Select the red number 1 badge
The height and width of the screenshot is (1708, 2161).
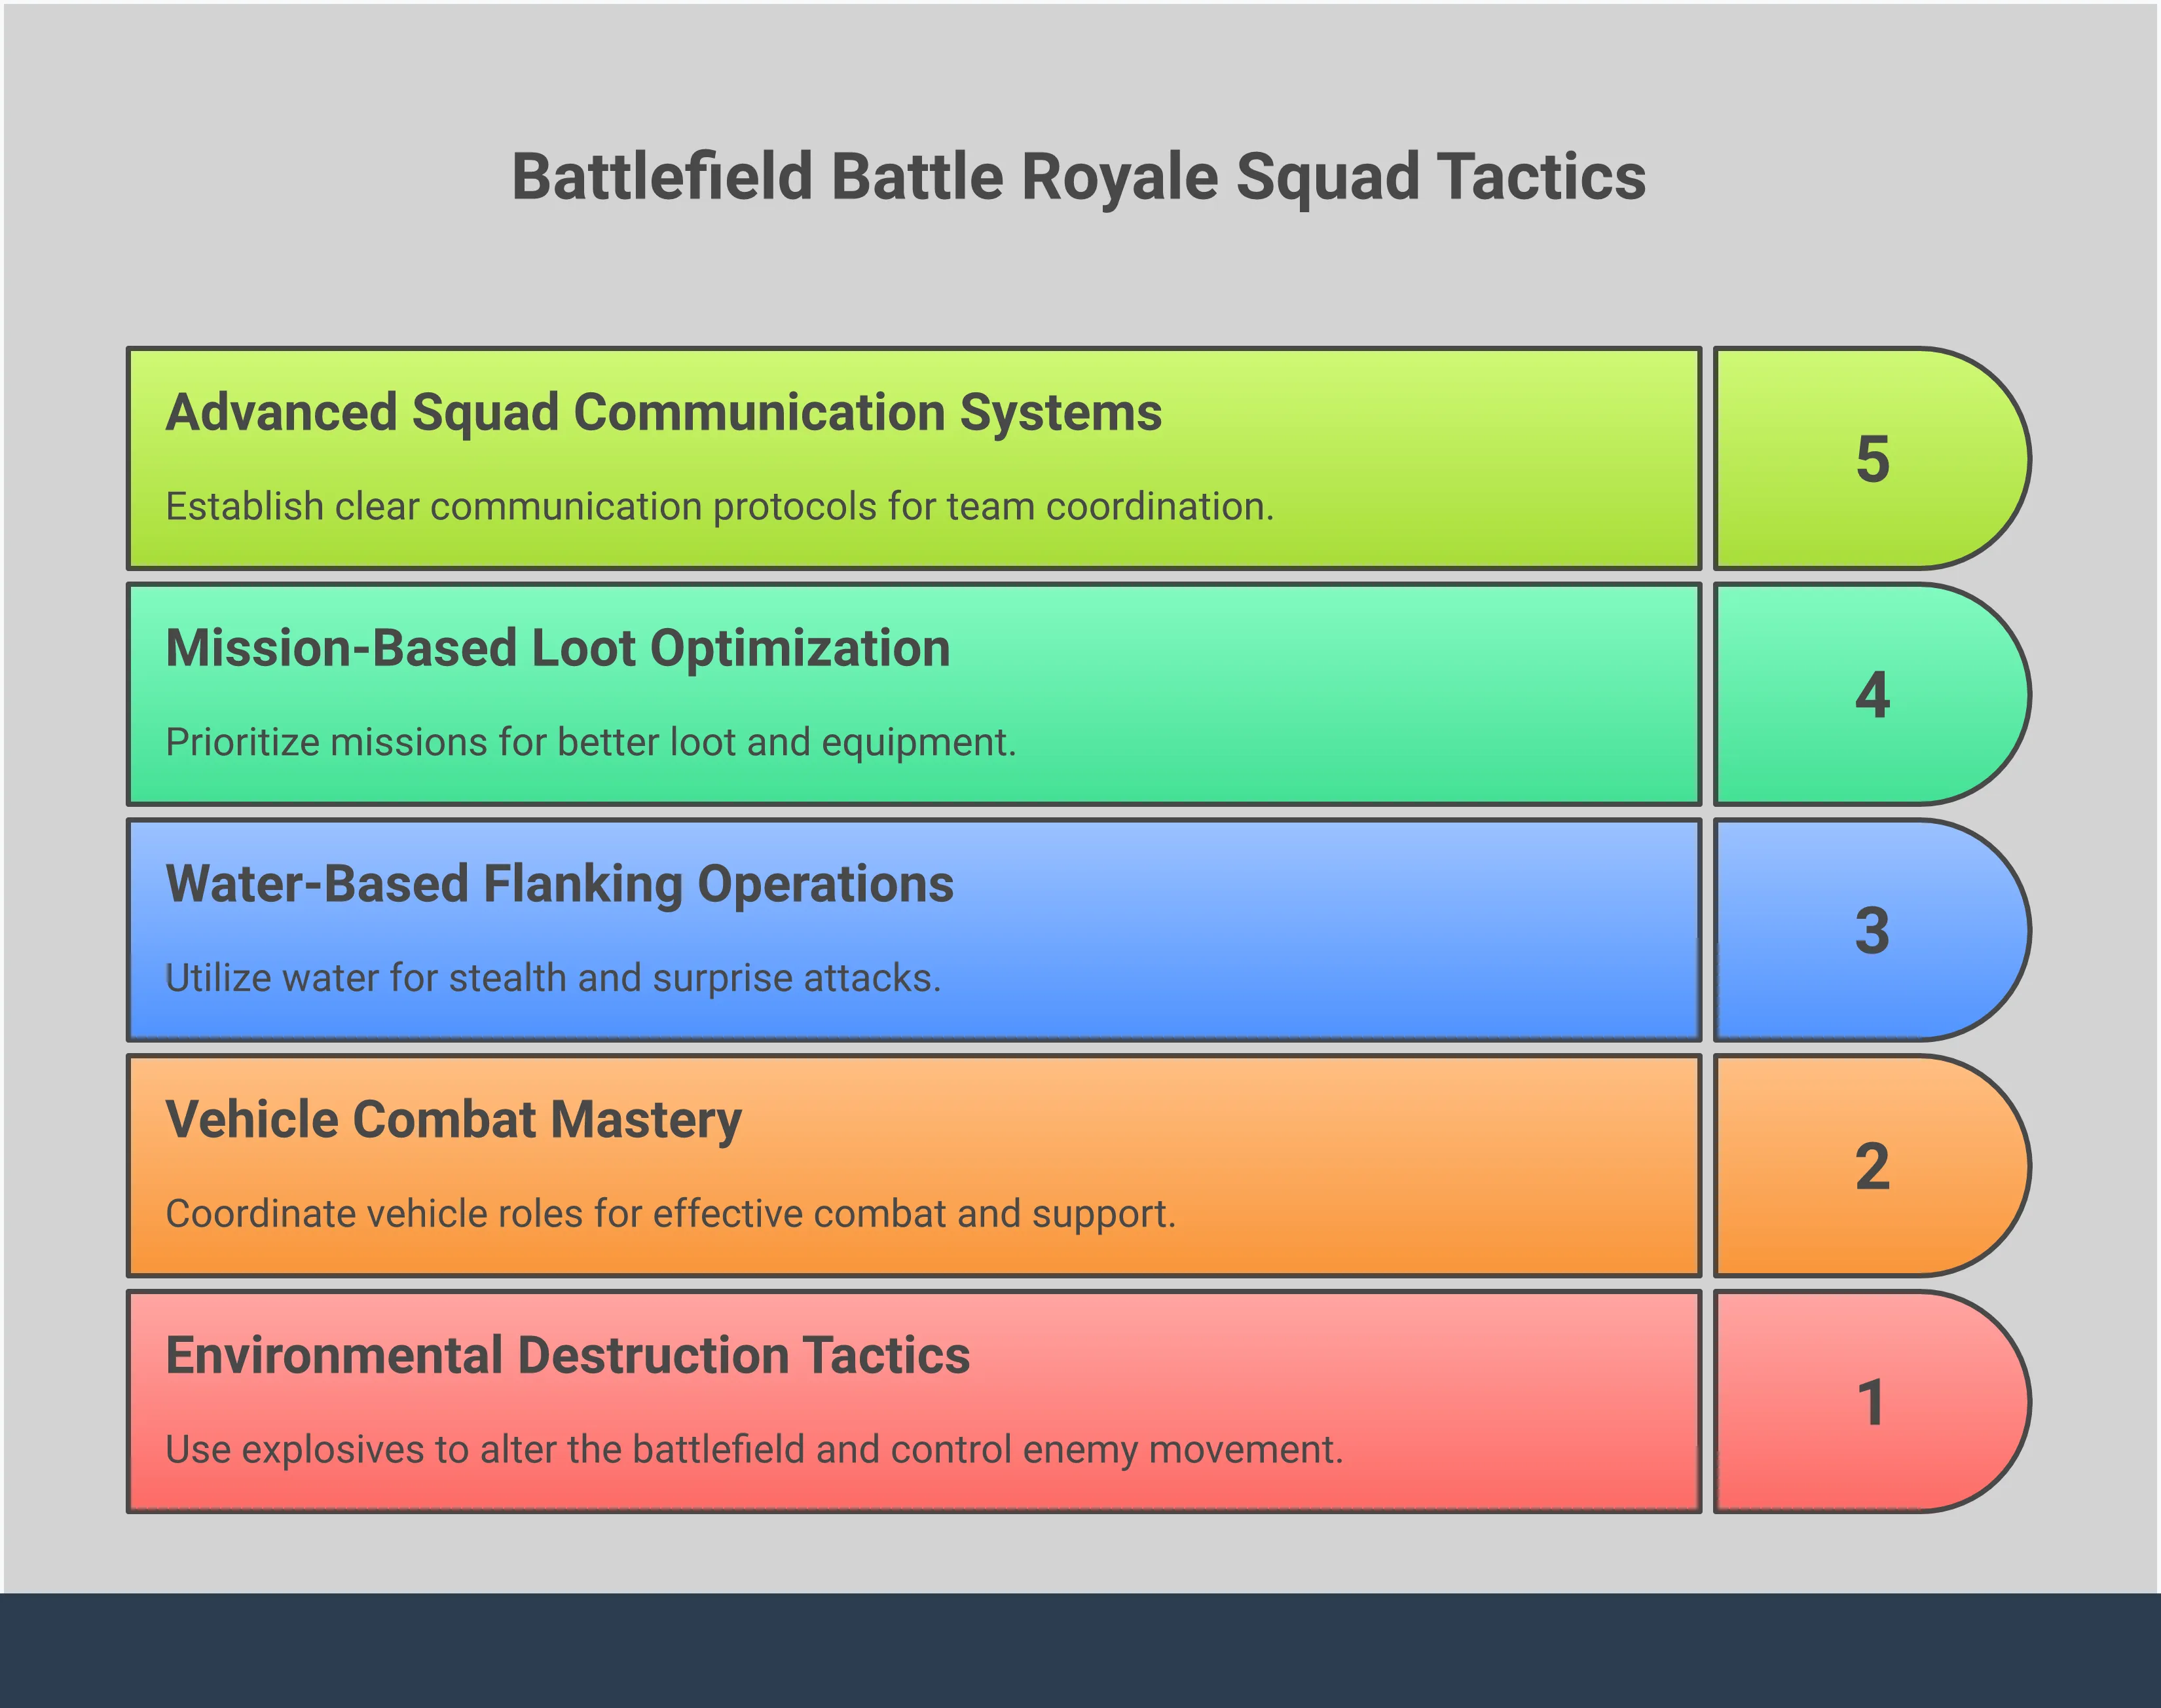(x=1871, y=1402)
